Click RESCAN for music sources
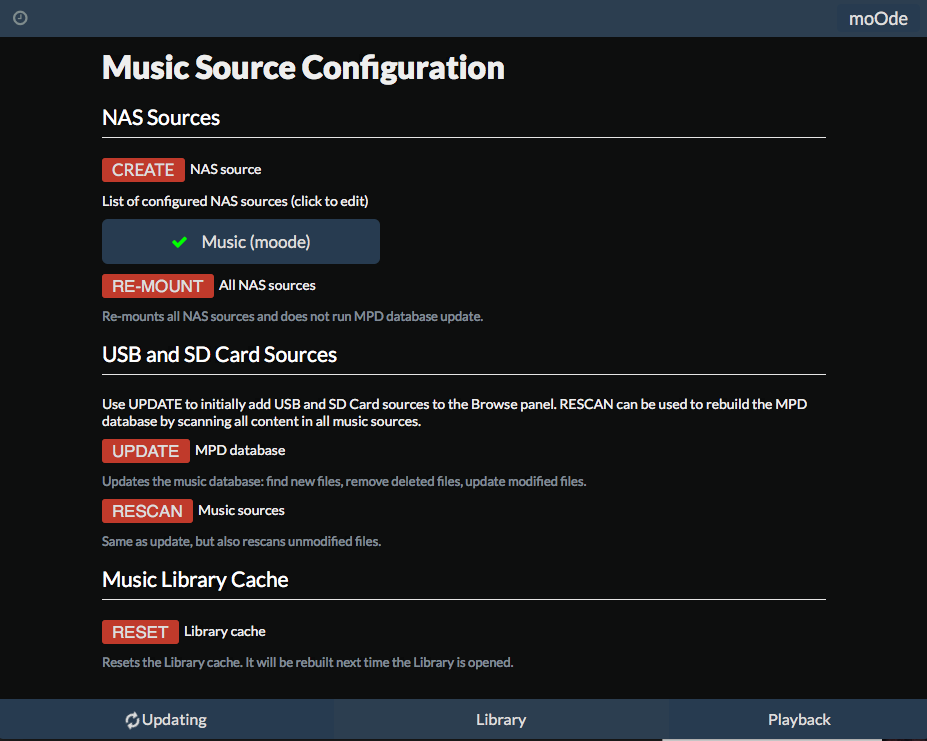This screenshot has height=741, width=927. (x=147, y=510)
